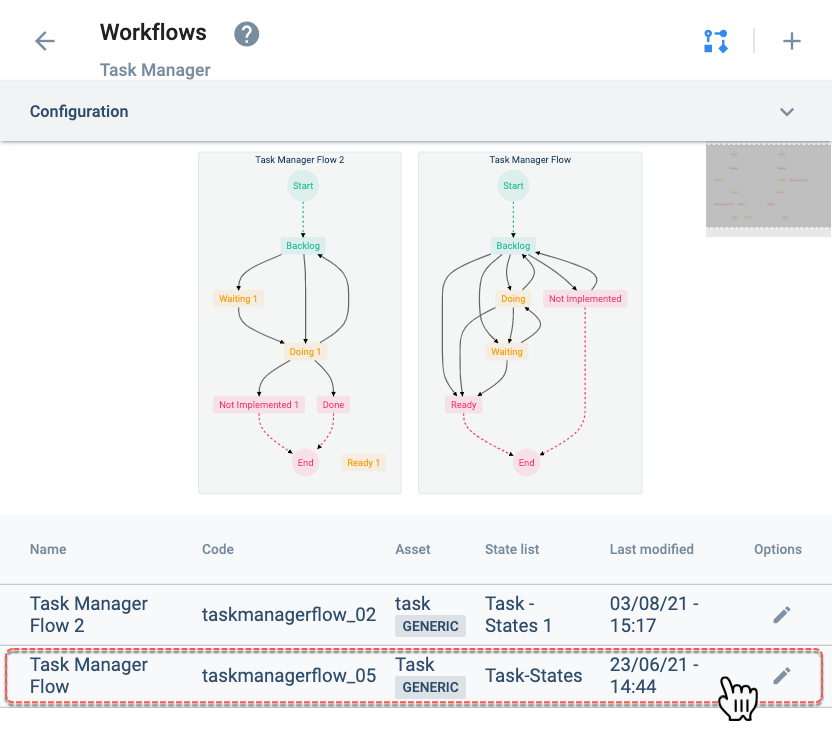Click the Task-States cell

tap(534, 676)
